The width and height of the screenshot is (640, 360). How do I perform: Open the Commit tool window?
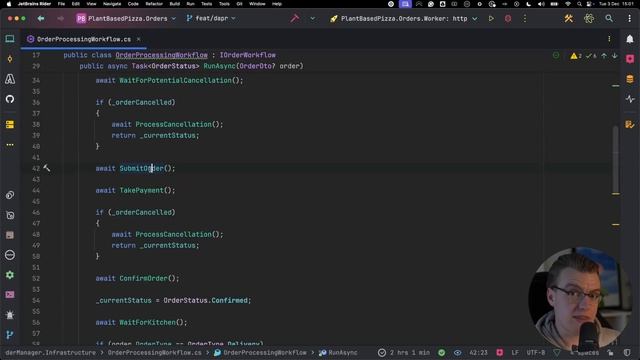[x=10, y=59]
